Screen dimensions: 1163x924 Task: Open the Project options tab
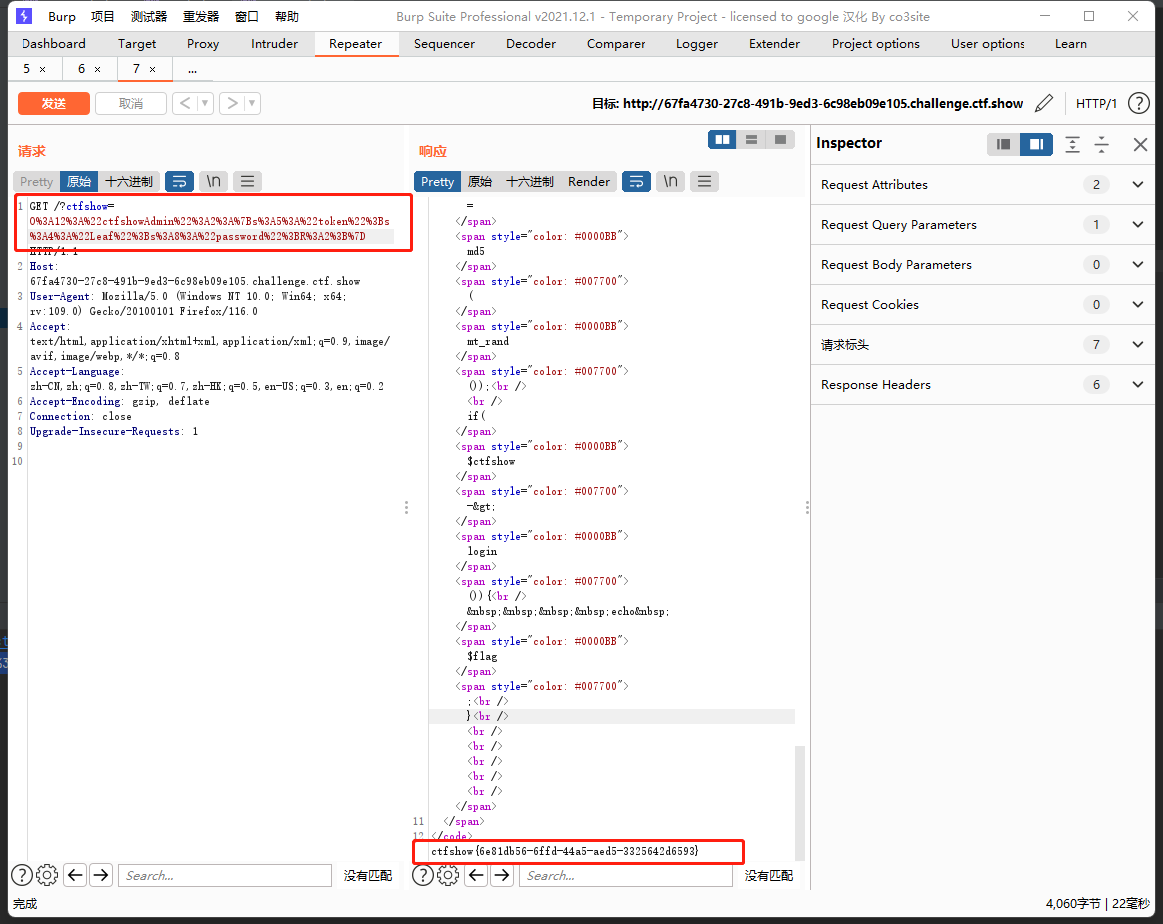[876, 44]
